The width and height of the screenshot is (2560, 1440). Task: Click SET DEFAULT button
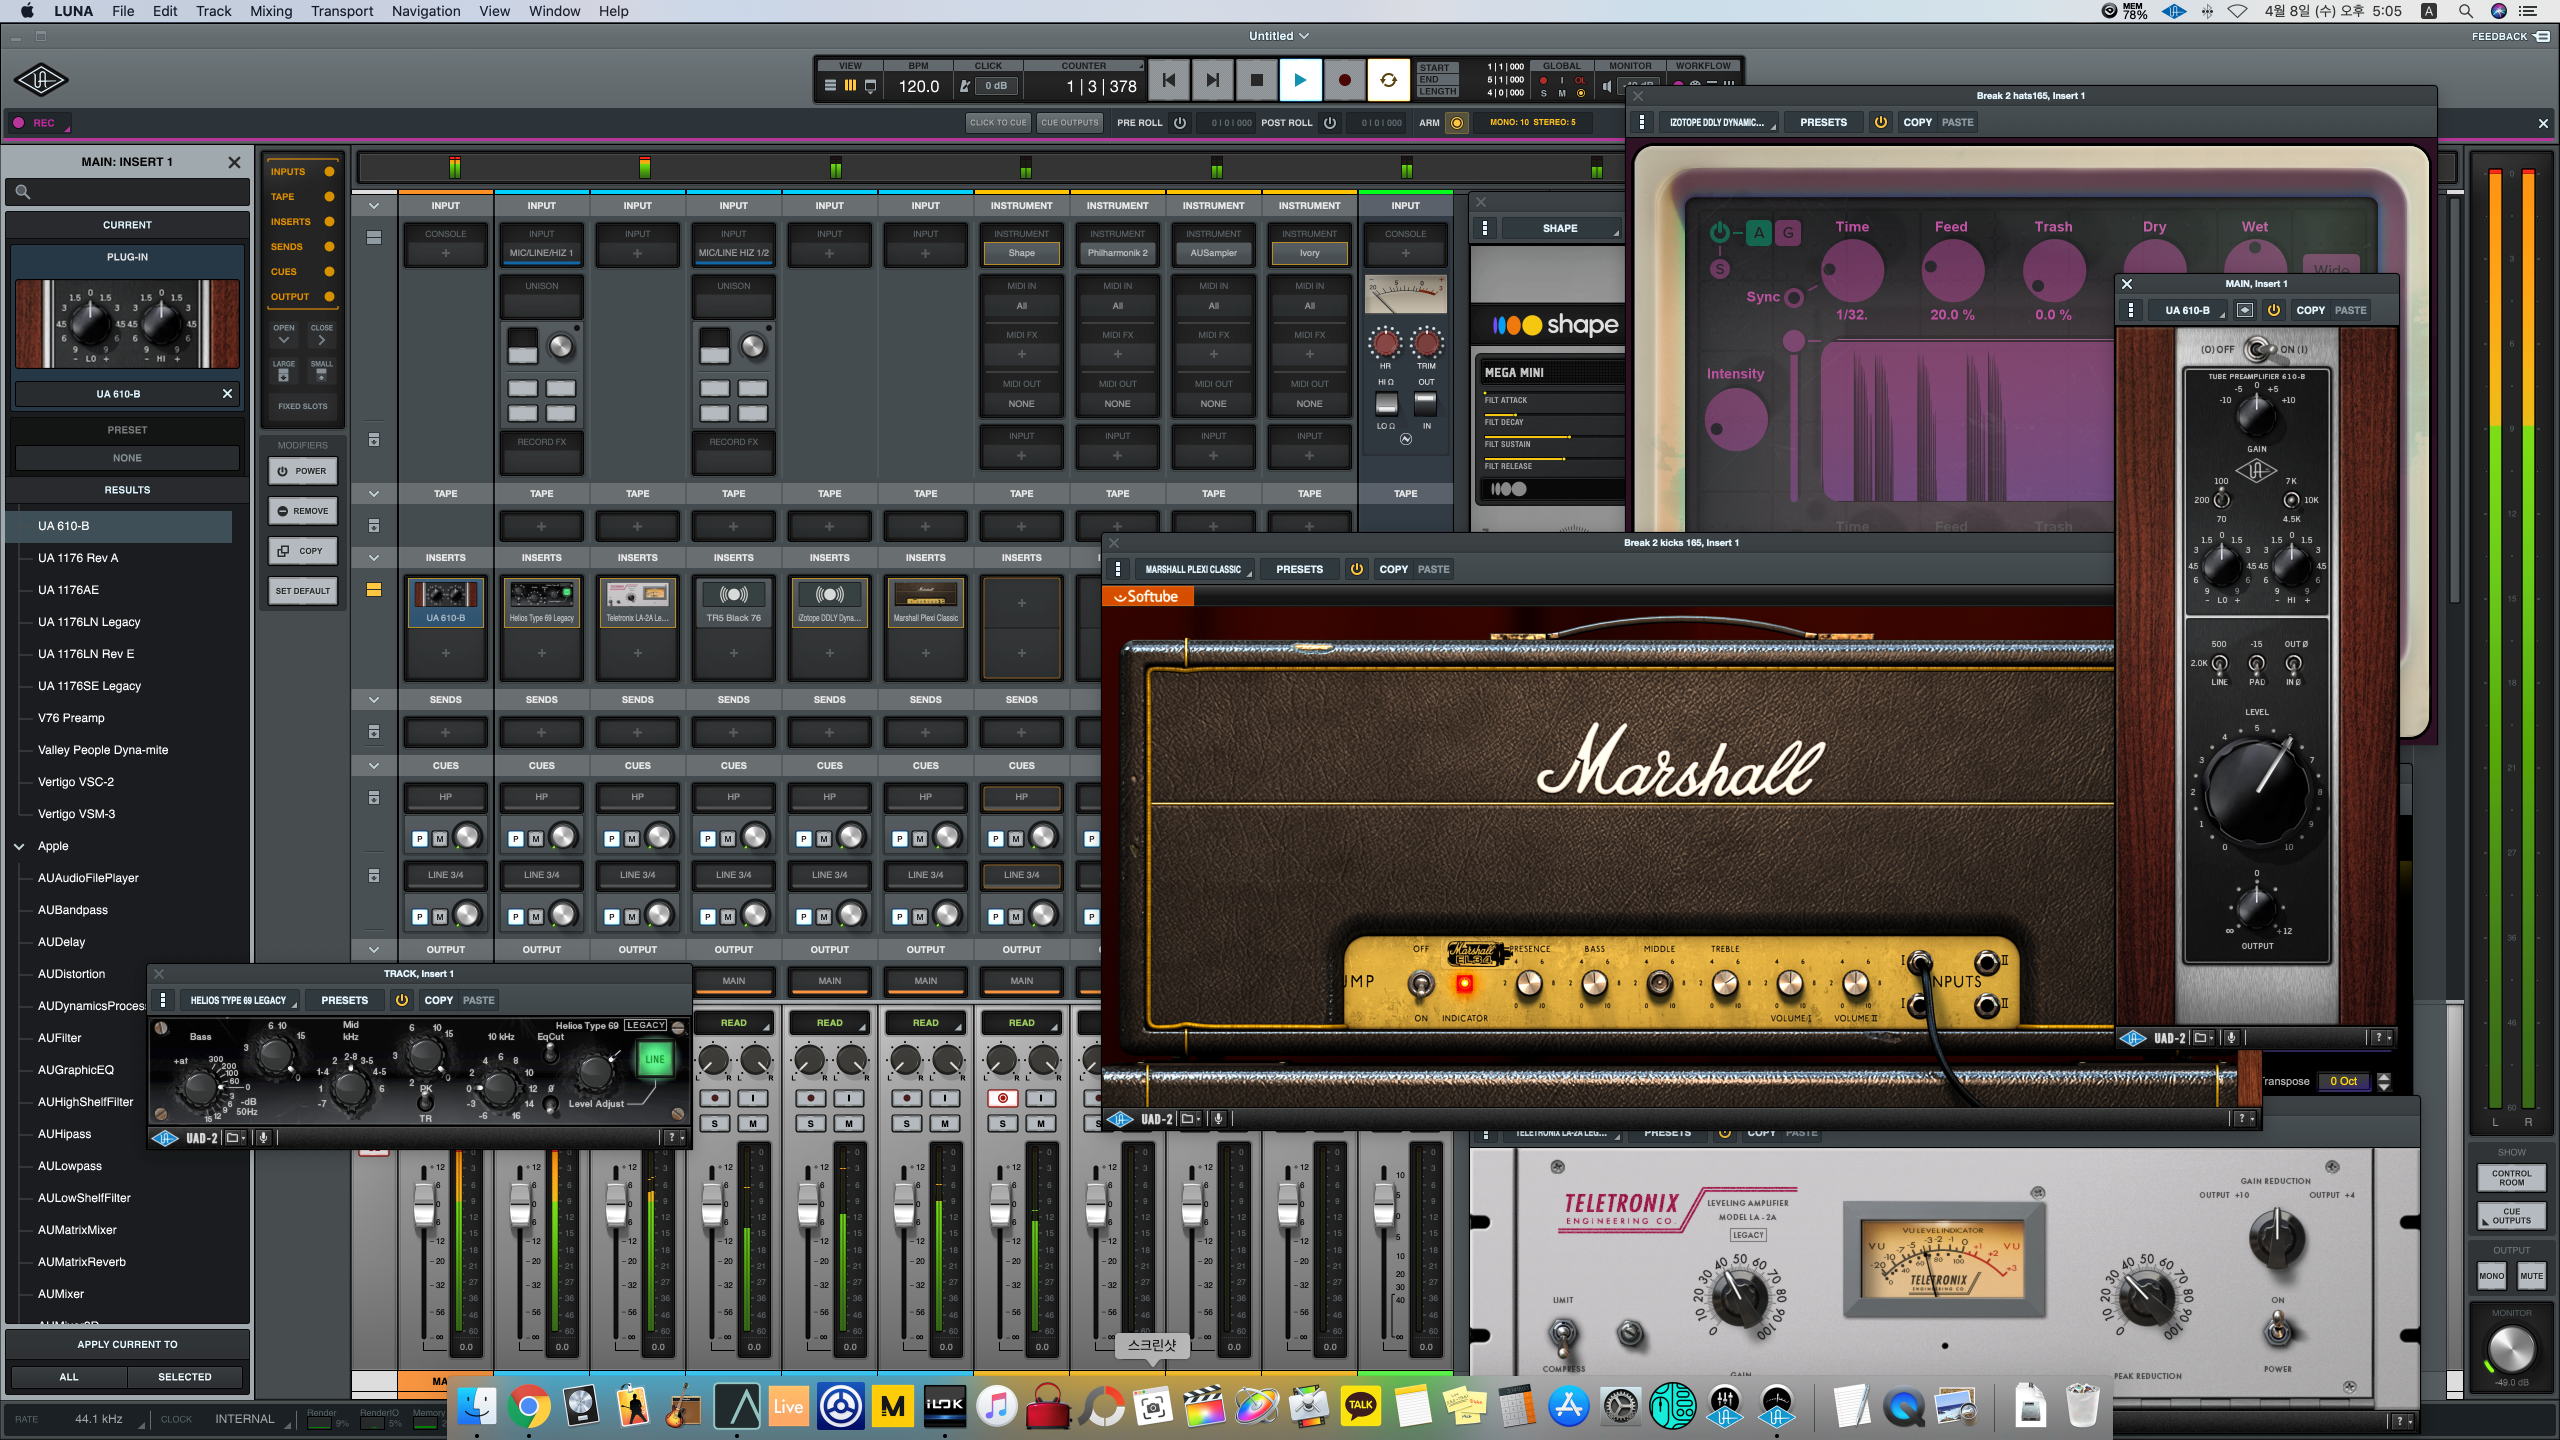pos(302,591)
